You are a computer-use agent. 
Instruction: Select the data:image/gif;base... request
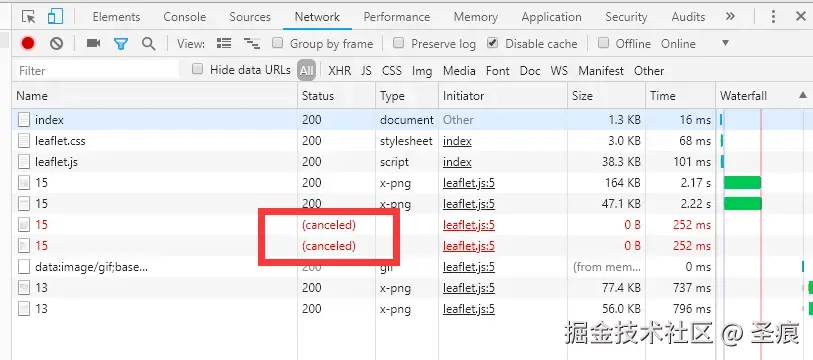[x=413, y=267]
